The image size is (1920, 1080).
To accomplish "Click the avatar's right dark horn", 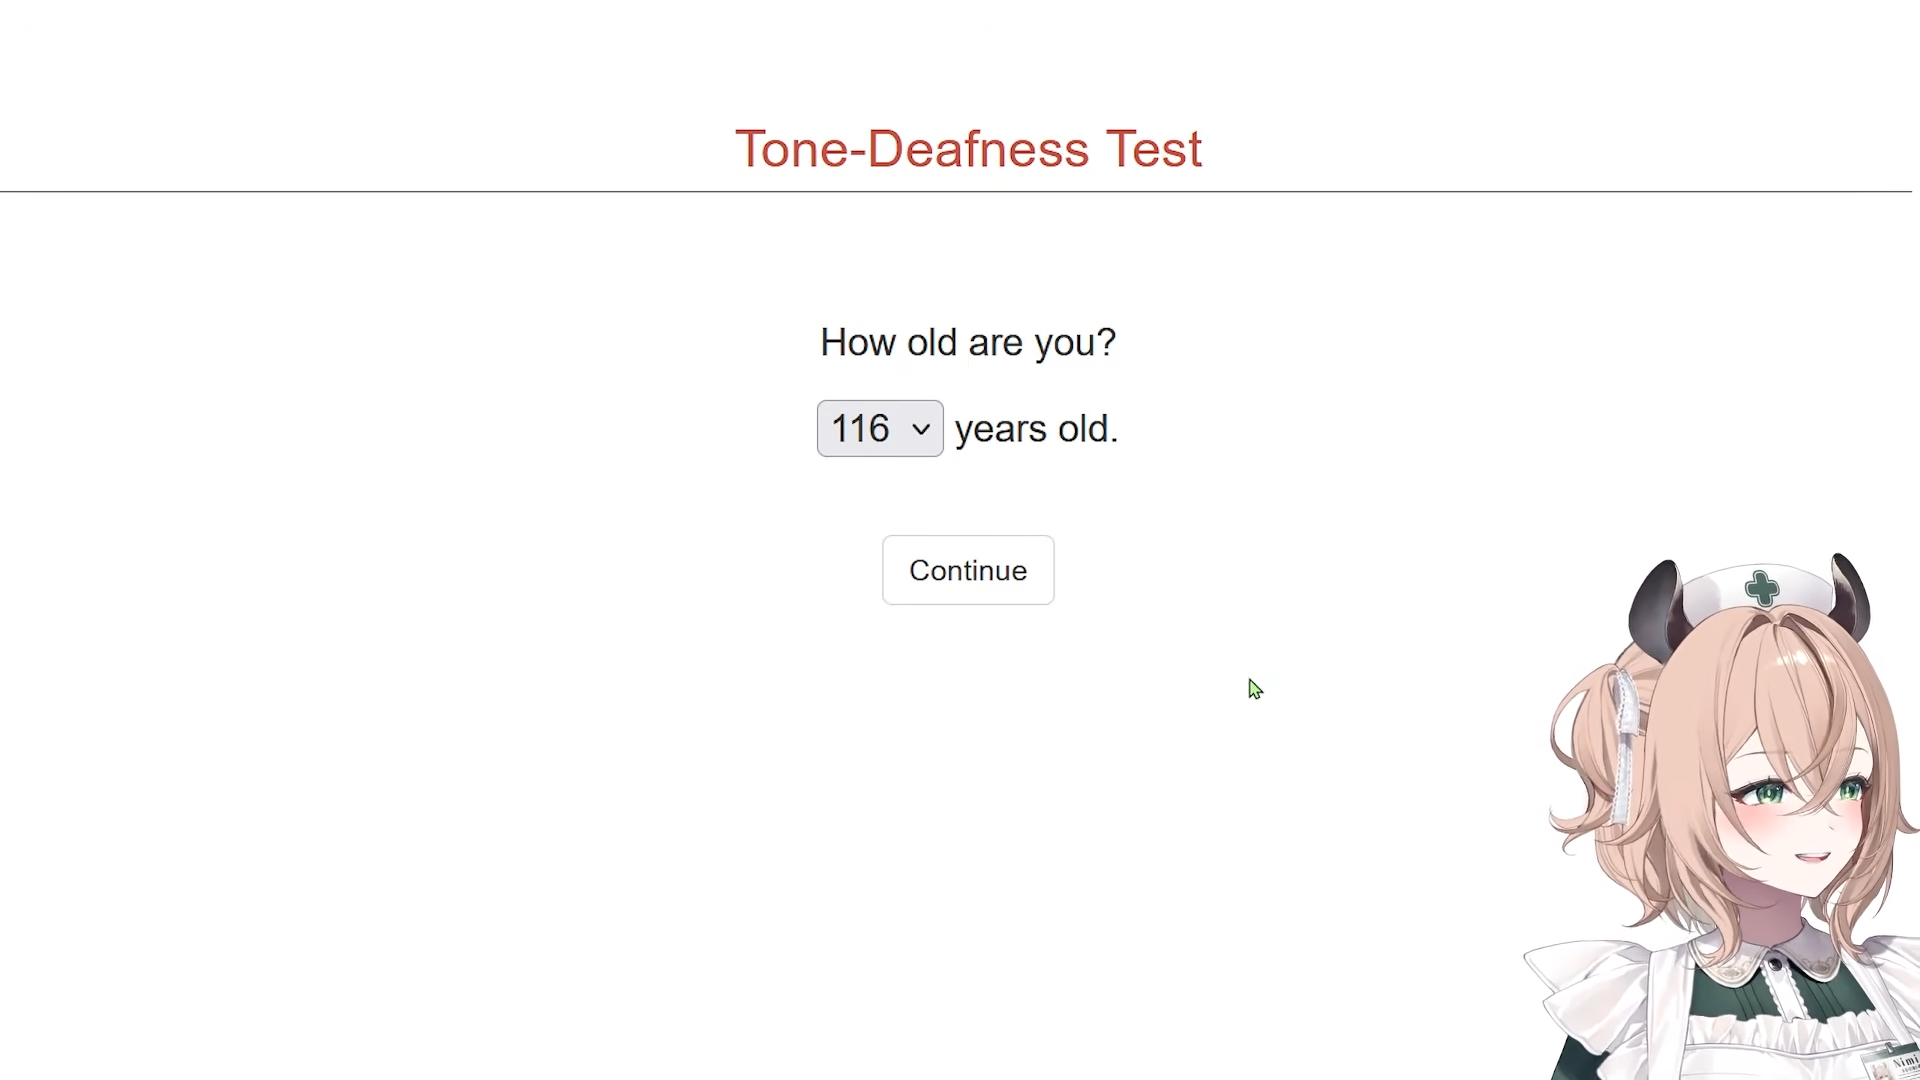I will [1851, 596].
